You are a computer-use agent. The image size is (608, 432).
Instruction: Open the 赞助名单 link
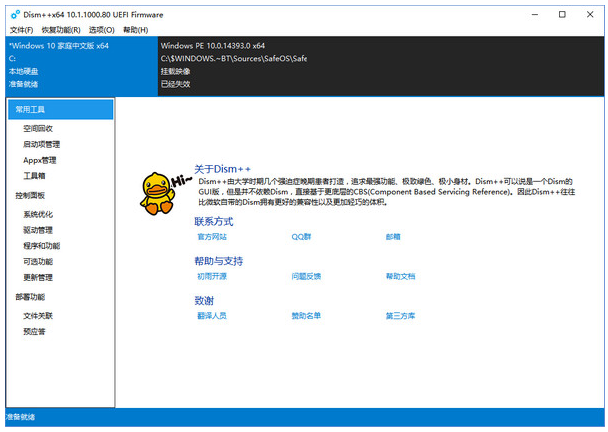pos(306,316)
